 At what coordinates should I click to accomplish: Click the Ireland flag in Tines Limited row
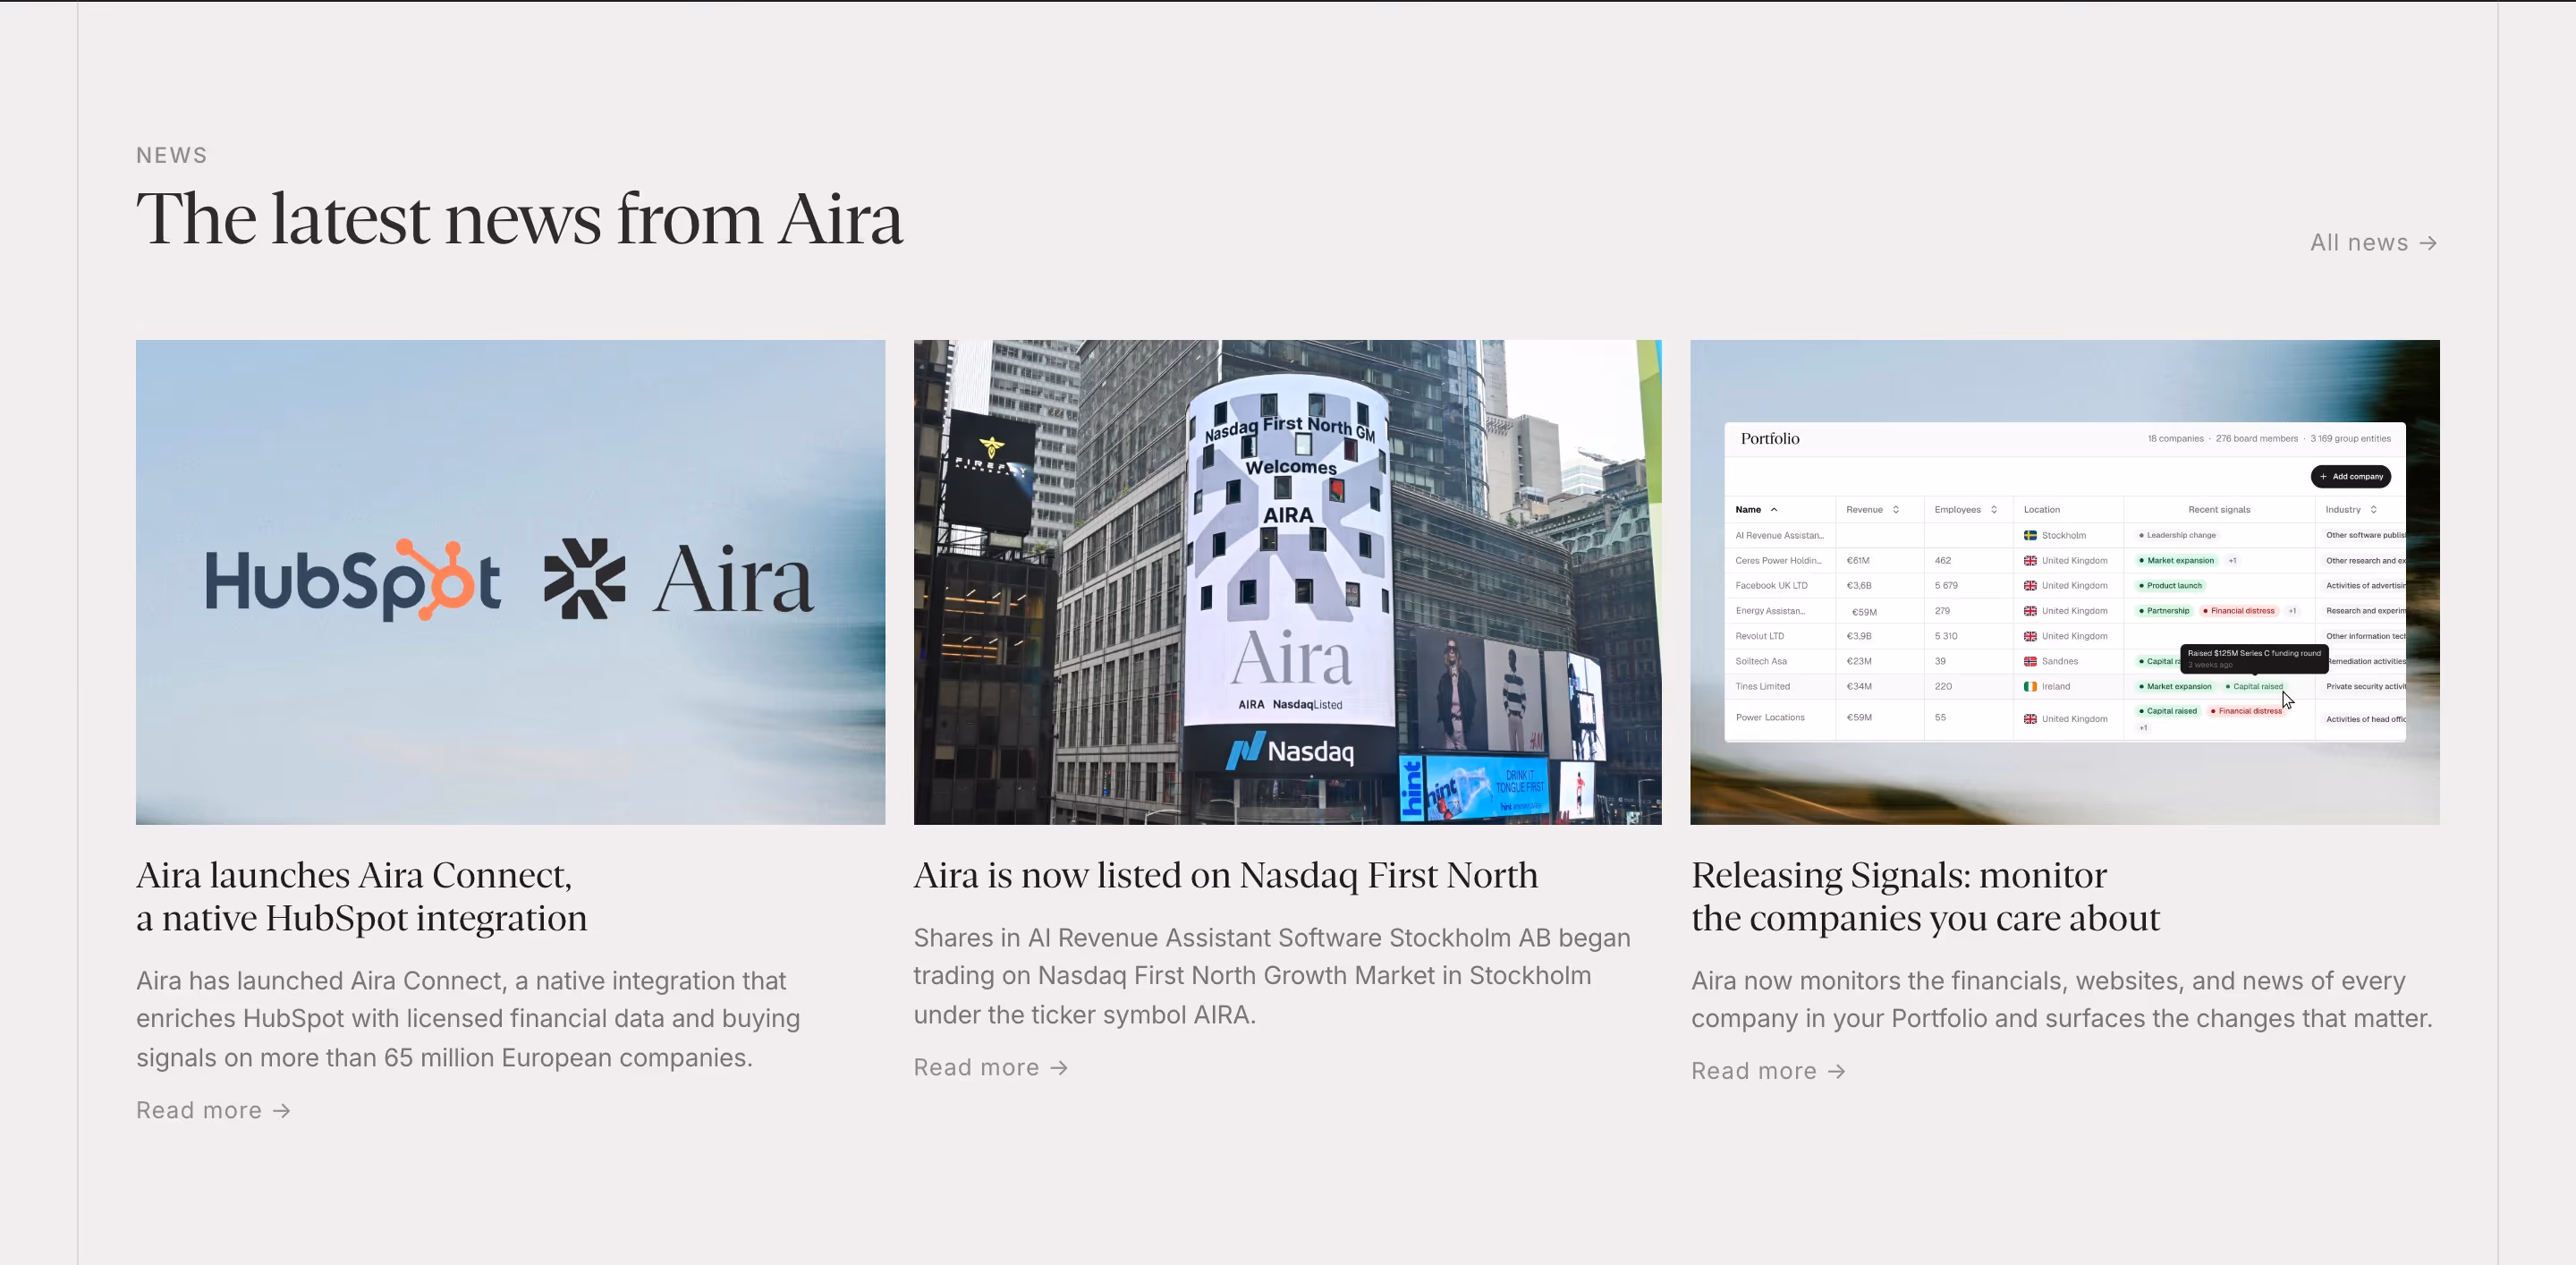pyautogui.click(x=2030, y=687)
